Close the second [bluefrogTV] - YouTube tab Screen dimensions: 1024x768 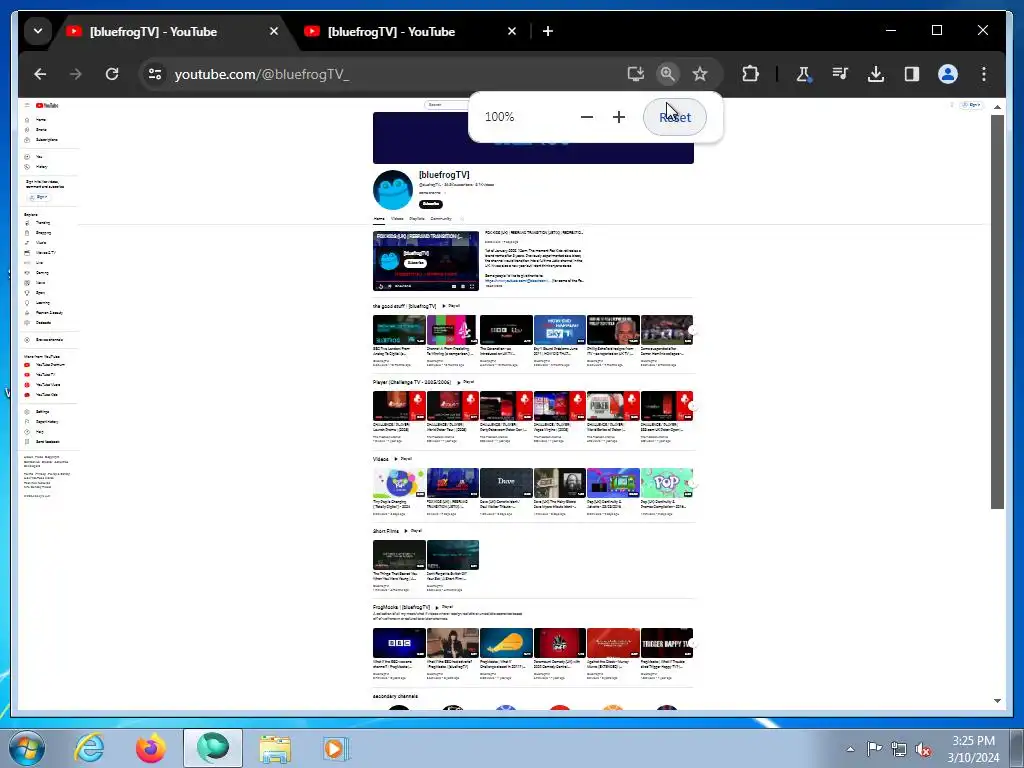(512, 31)
